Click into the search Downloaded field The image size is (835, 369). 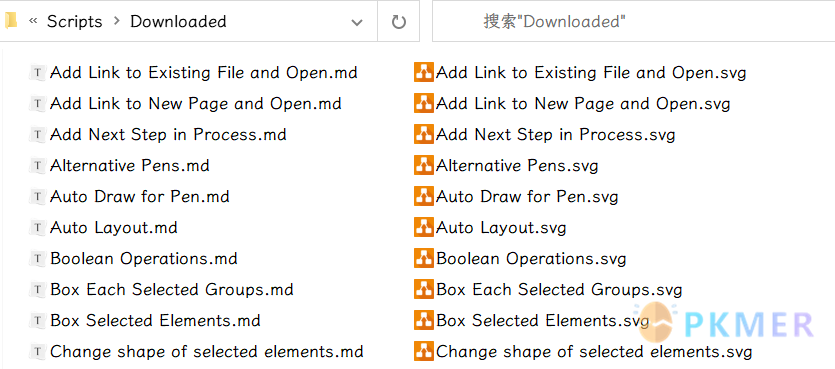(x=633, y=21)
